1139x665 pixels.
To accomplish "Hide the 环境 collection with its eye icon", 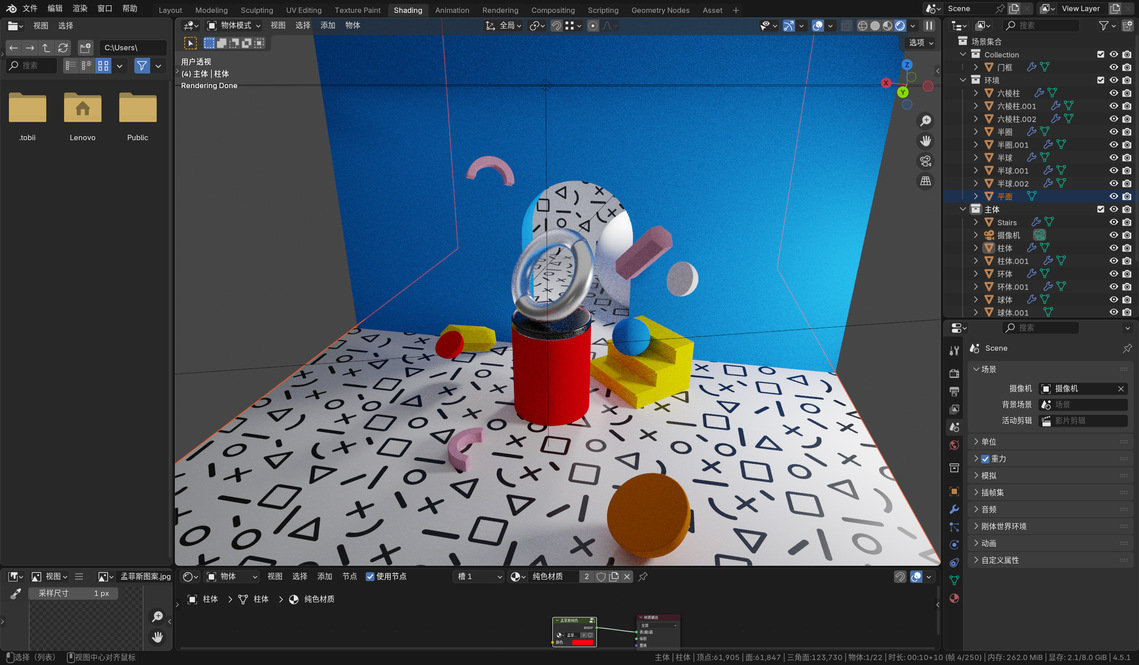I will point(1114,80).
